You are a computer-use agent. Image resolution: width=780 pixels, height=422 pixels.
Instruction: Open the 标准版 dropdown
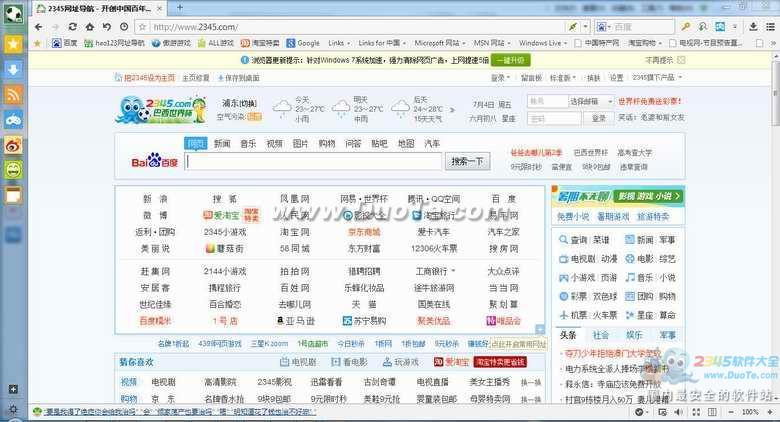pos(563,78)
